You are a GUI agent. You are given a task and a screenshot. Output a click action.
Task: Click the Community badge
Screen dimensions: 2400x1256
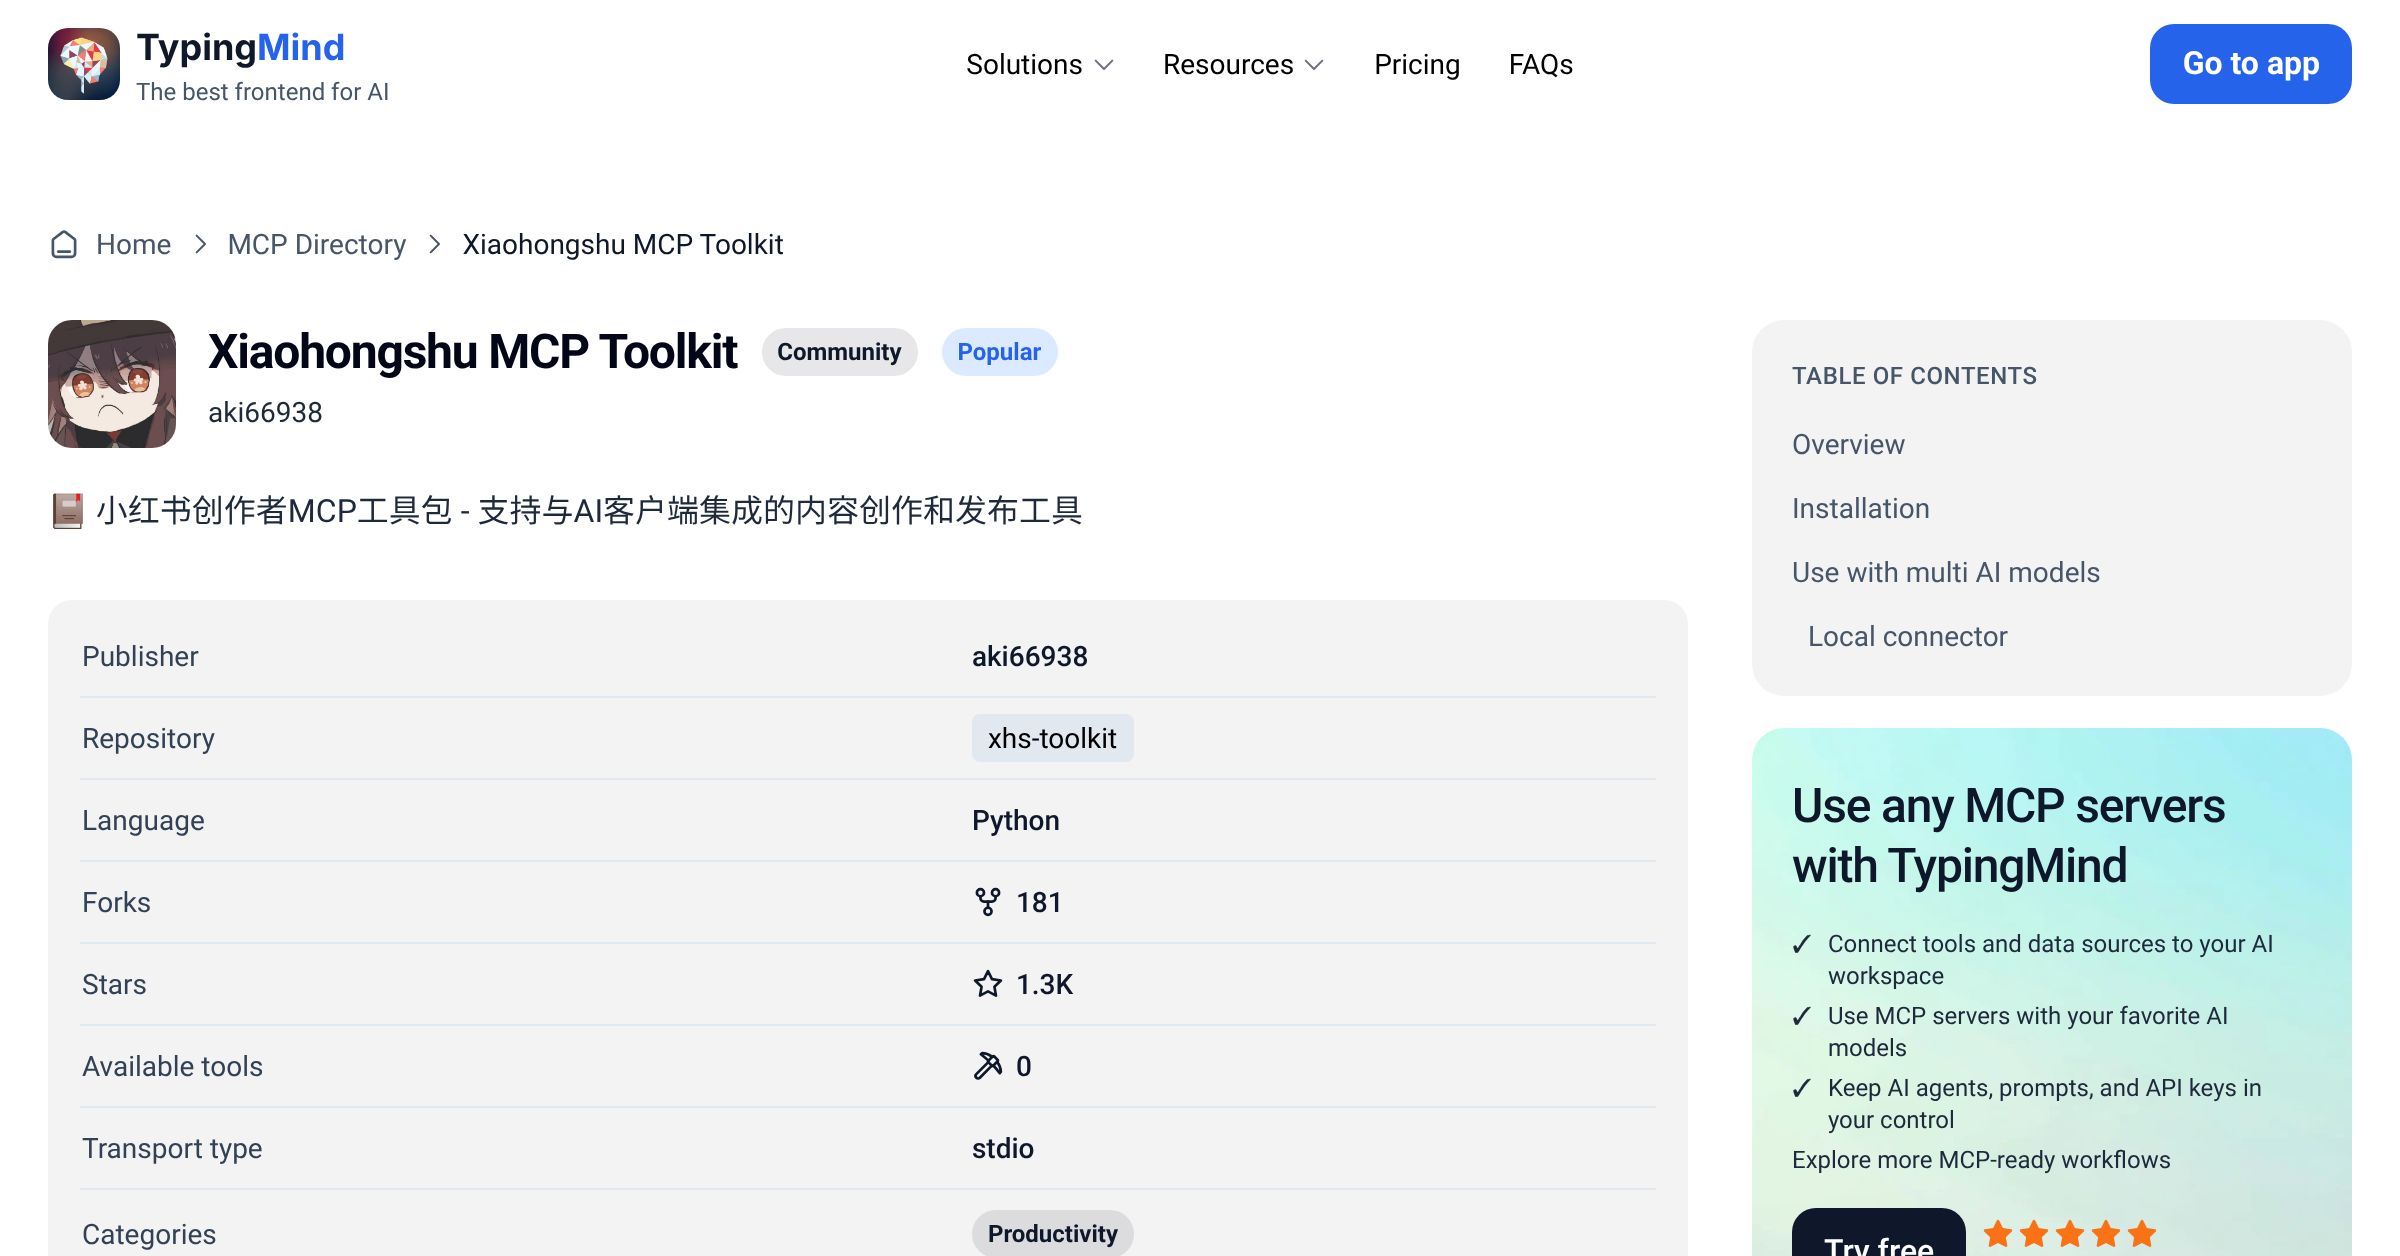coord(839,352)
